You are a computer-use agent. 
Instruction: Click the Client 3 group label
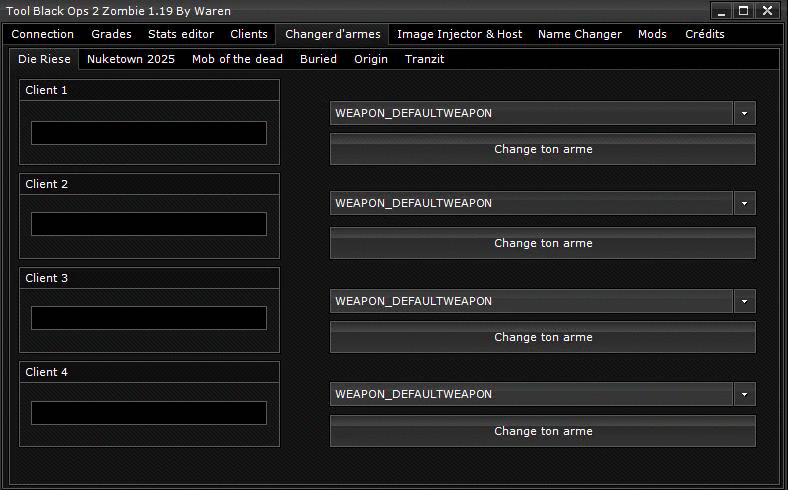tap(46, 278)
